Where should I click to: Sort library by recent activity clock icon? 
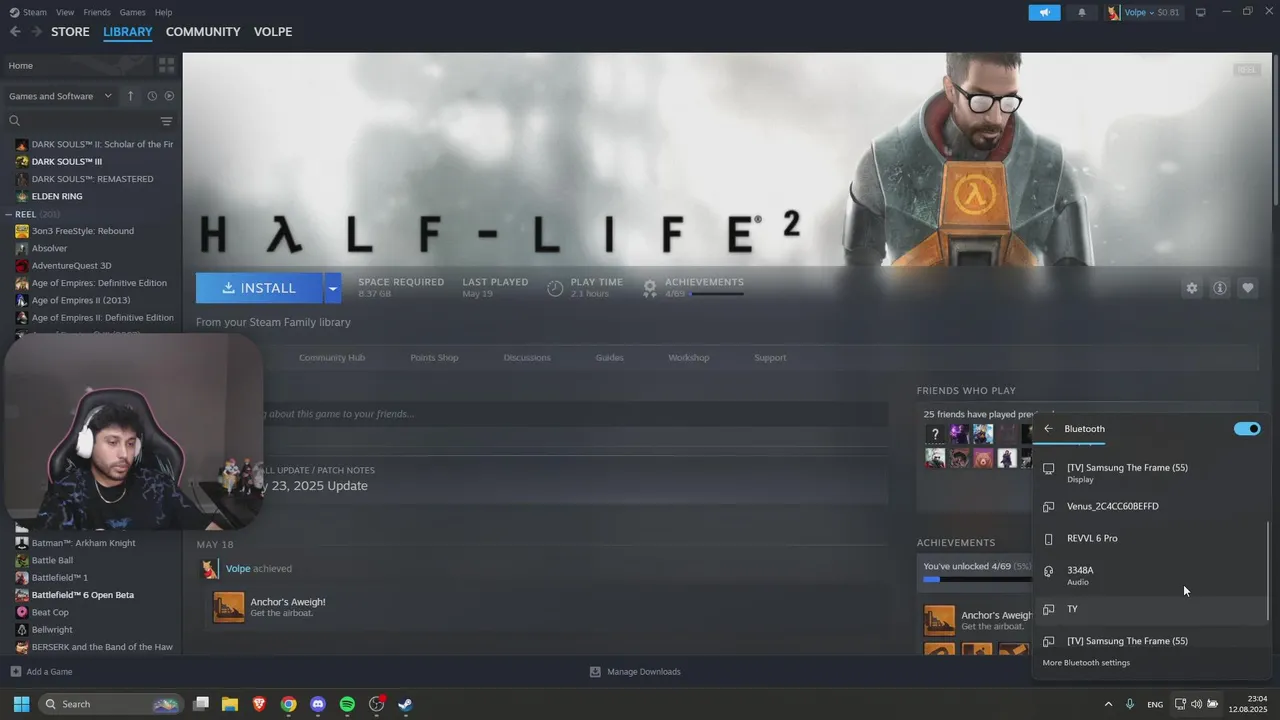(x=152, y=96)
